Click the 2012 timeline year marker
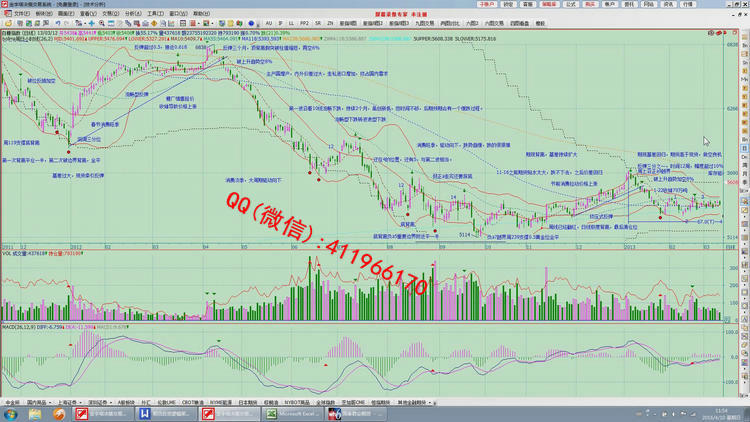Screen dimensions: 750x422 pyautogui.click(x=76, y=247)
